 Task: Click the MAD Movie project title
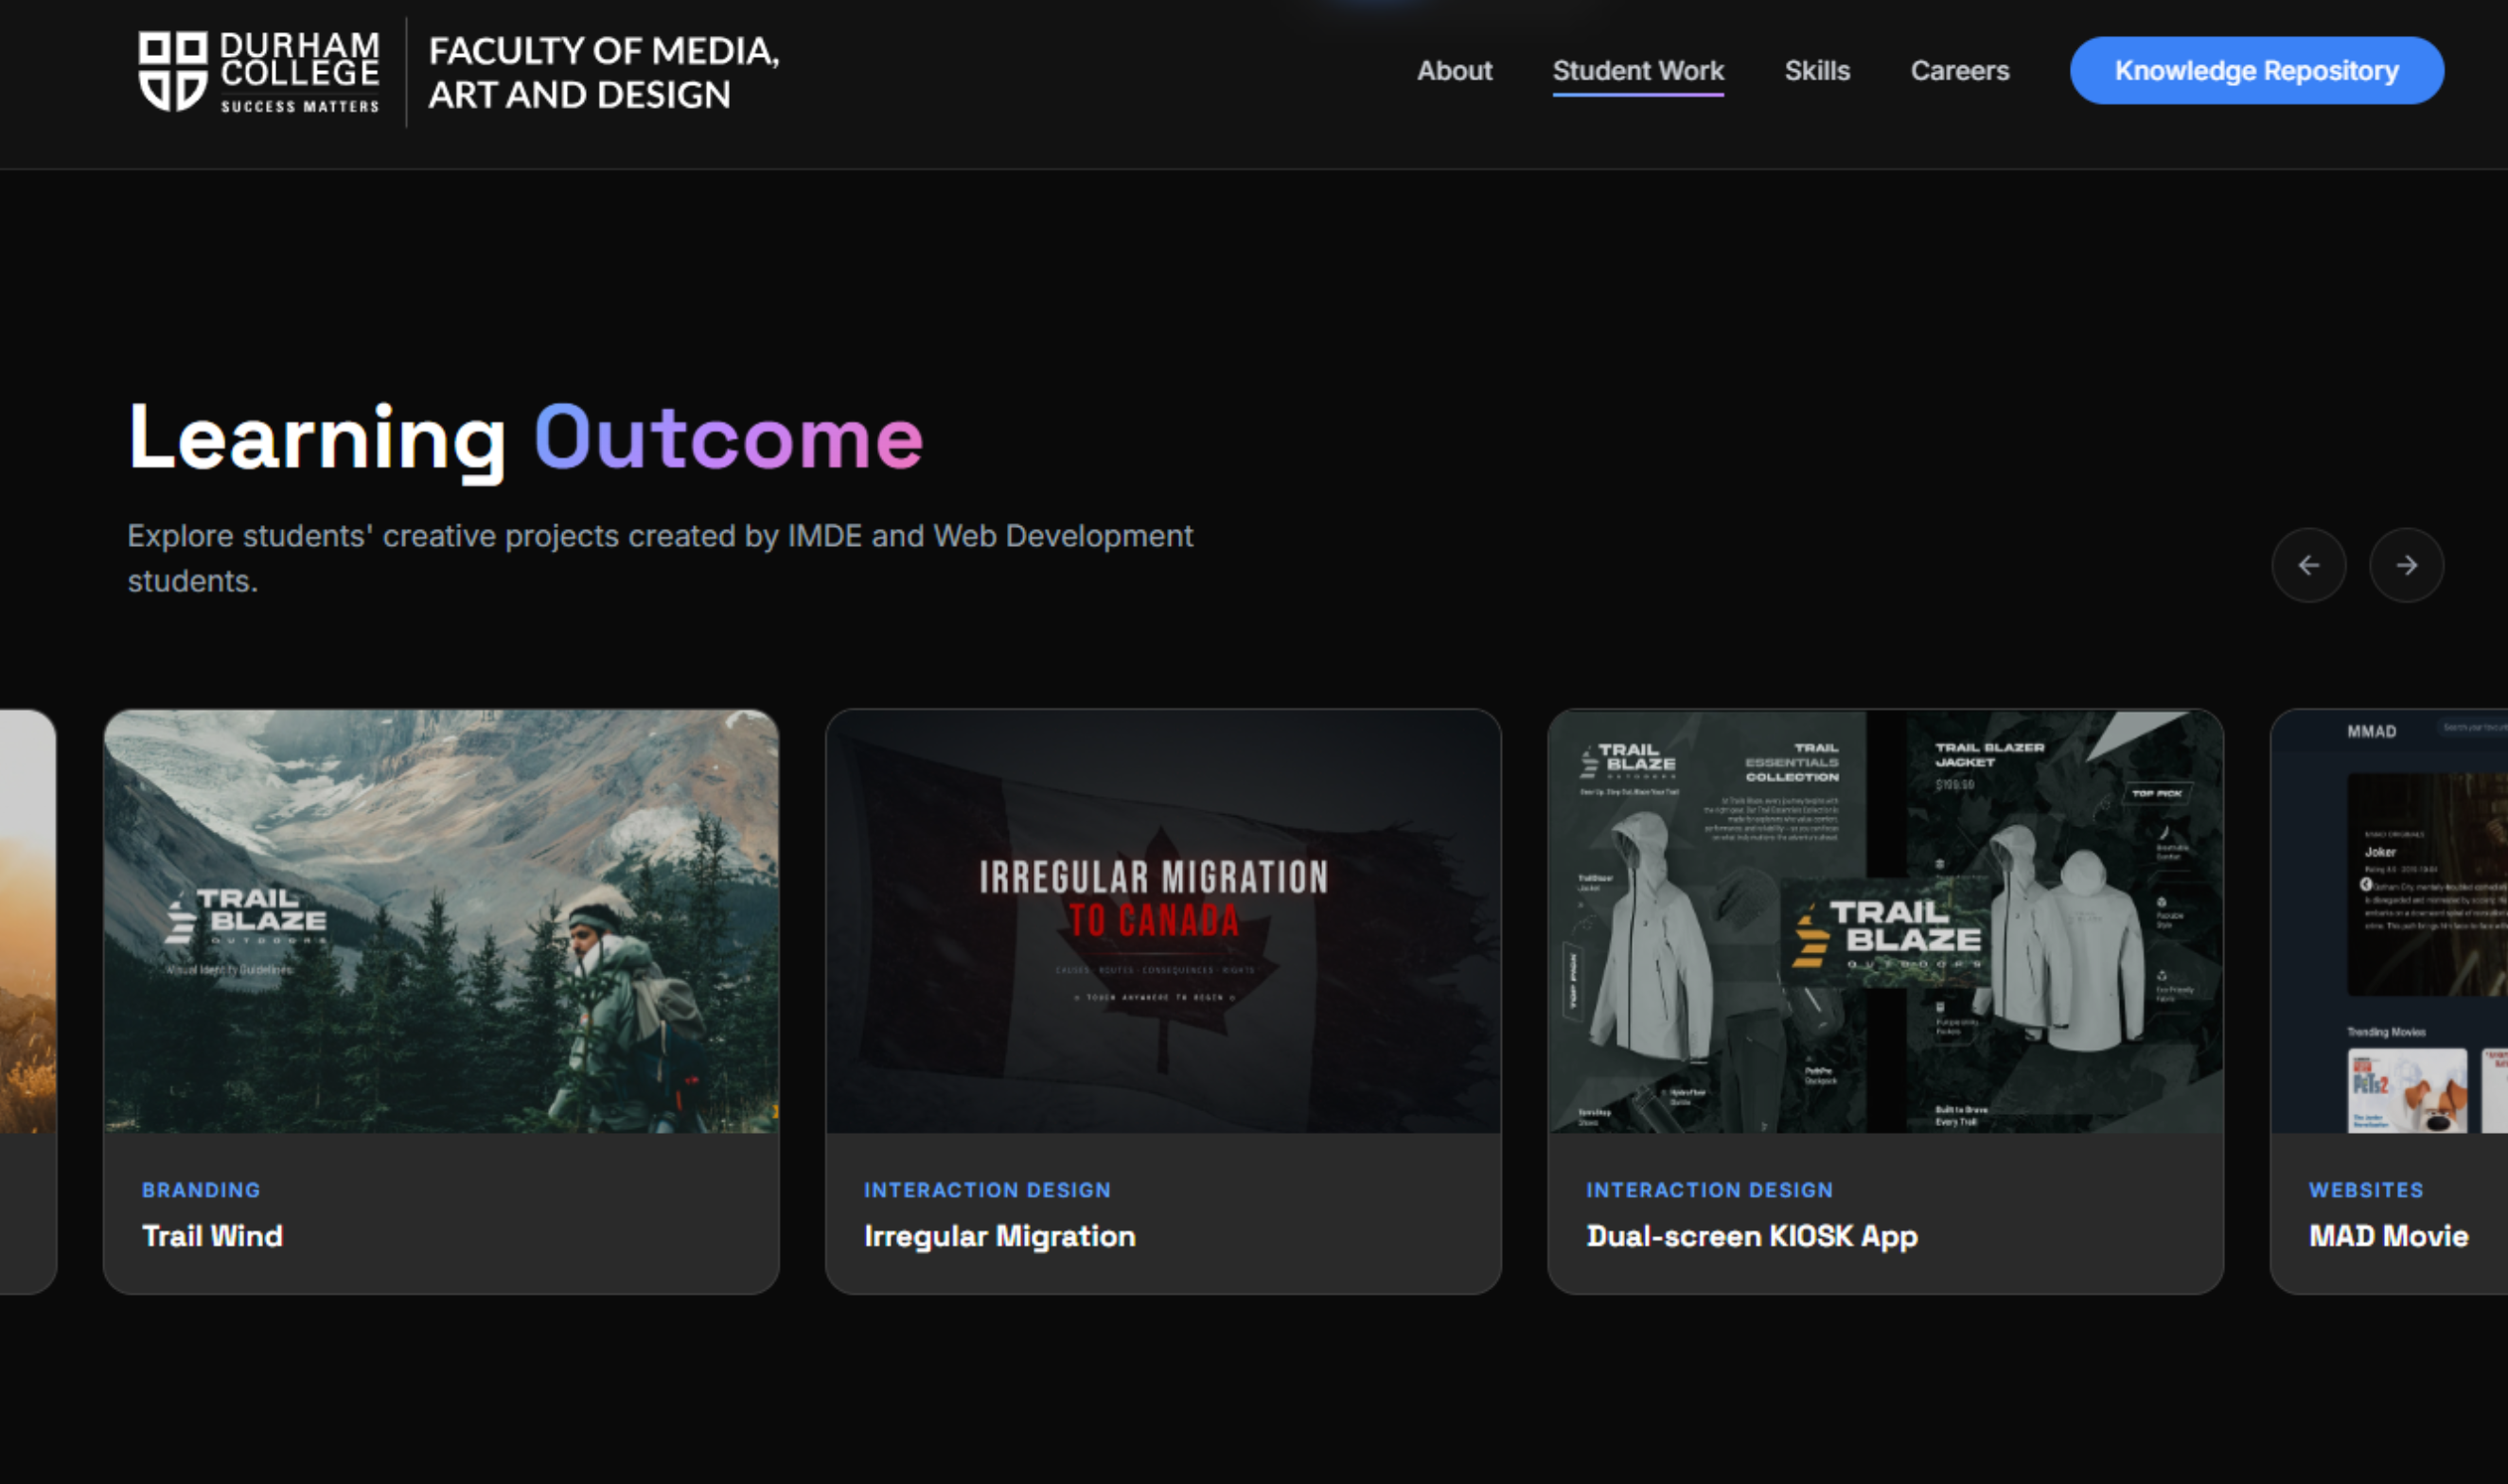[2388, 1236]
